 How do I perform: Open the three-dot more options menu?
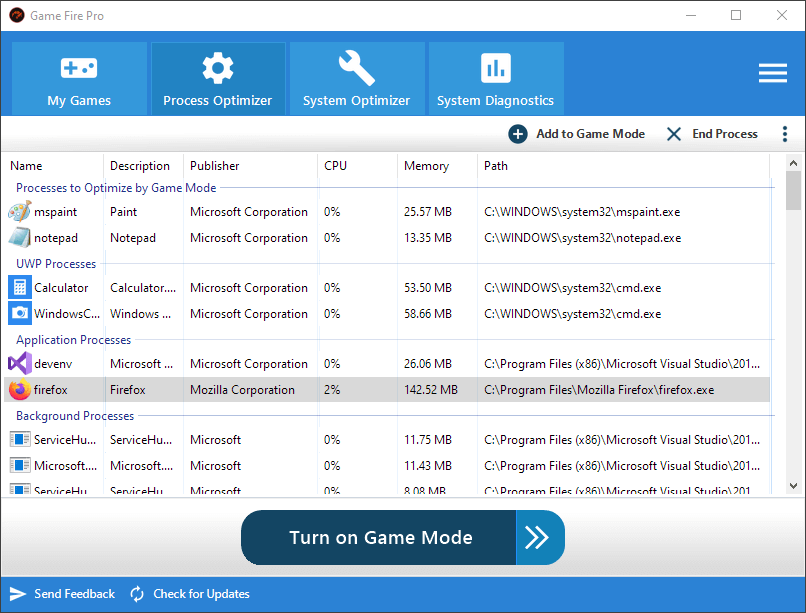pyautogui.click(x=784, y=134)
